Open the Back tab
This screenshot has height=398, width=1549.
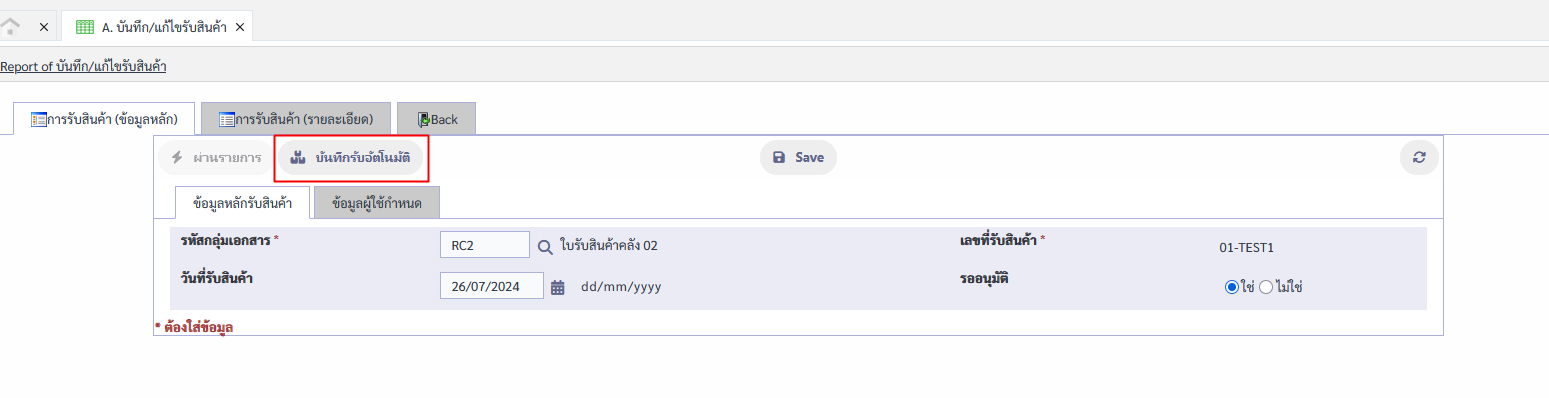(436, 119)
